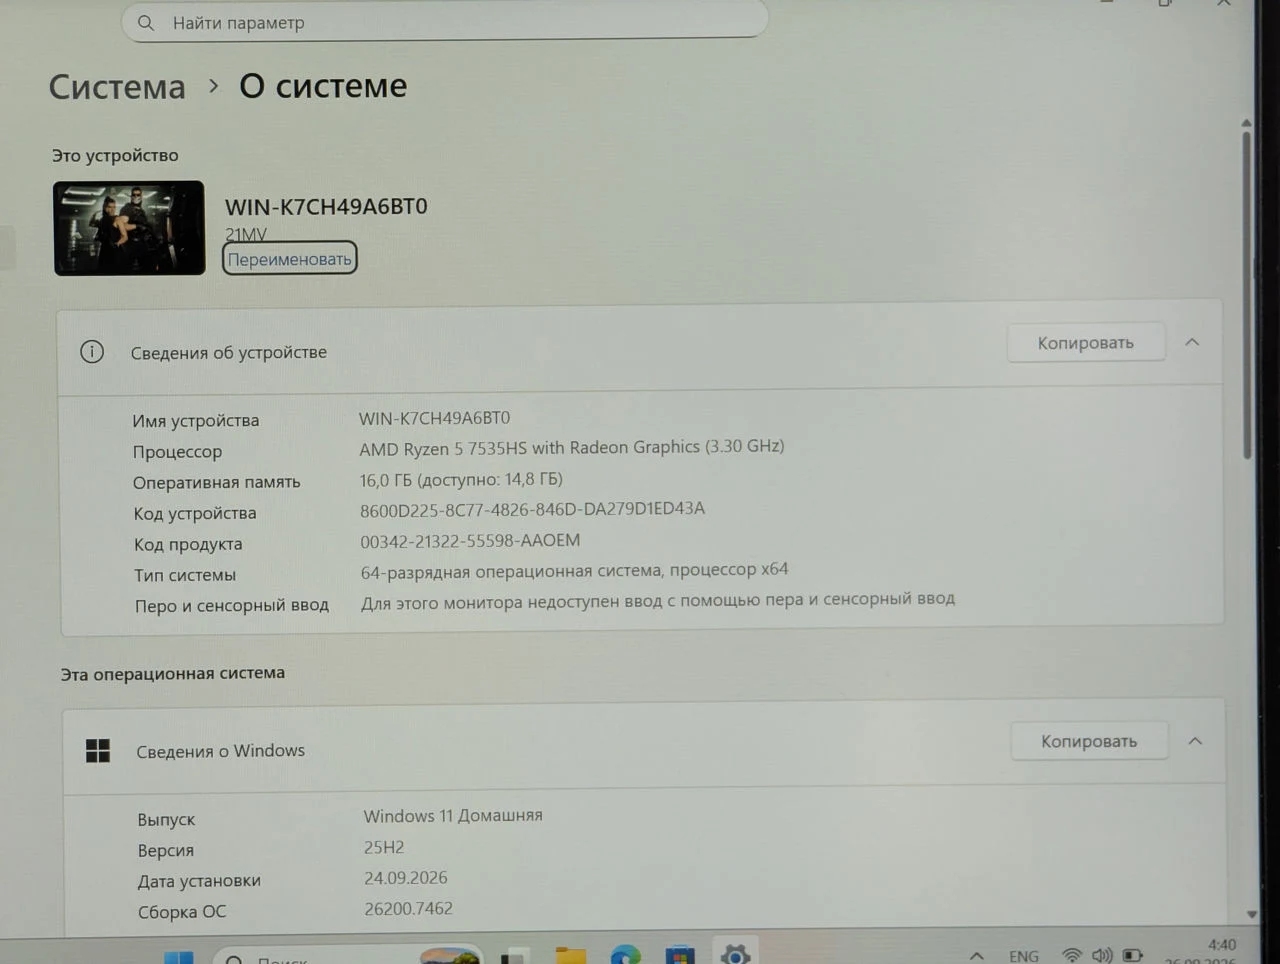The image size is (1280, 964).
Task: Click the RAM value "16,0 ГБ (доступно: 14,8 ГБ)"
Action: pyautogui.click(x=461, y=479)
